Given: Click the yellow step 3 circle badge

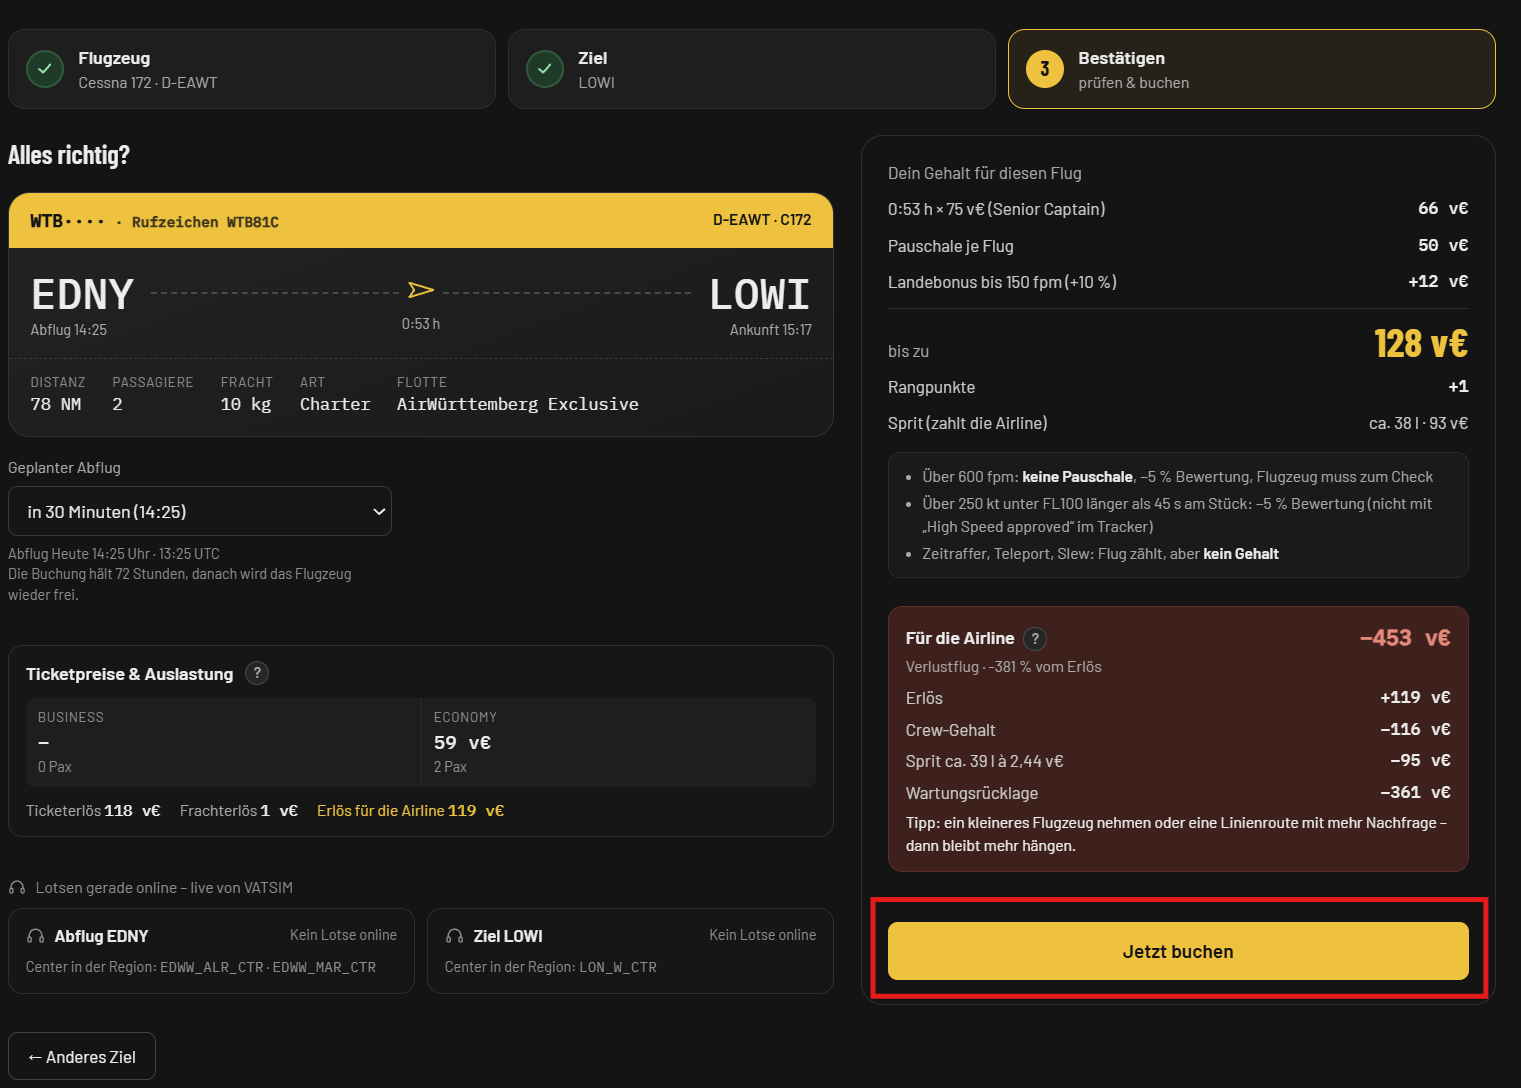Looking at the screenshot, I should click(x=1045, y=69).
